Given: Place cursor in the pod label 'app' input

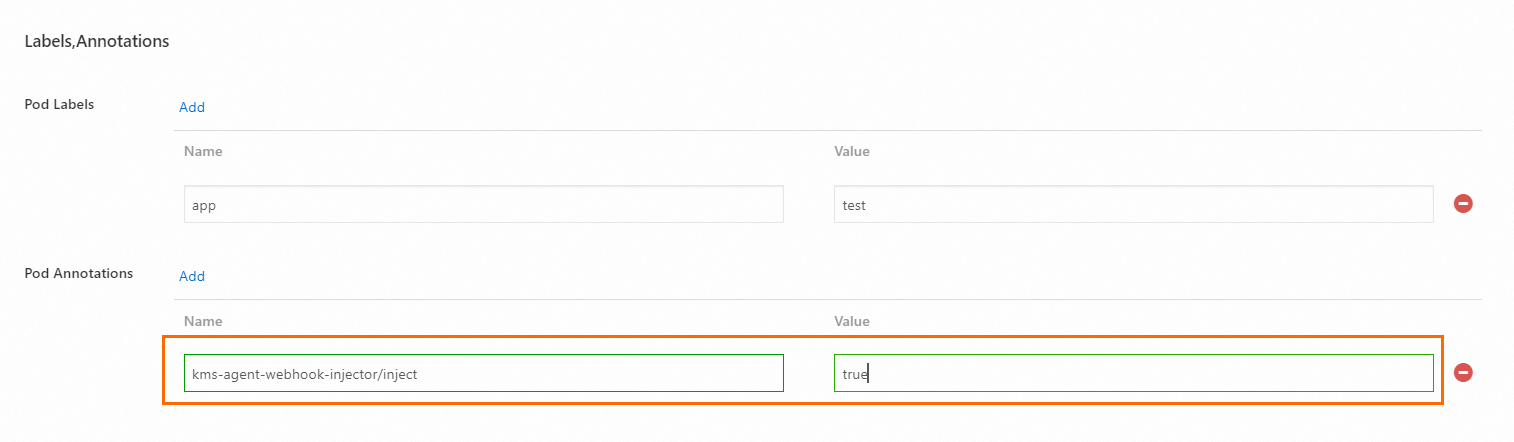Looking at the screenshot, I should point(483,205).
